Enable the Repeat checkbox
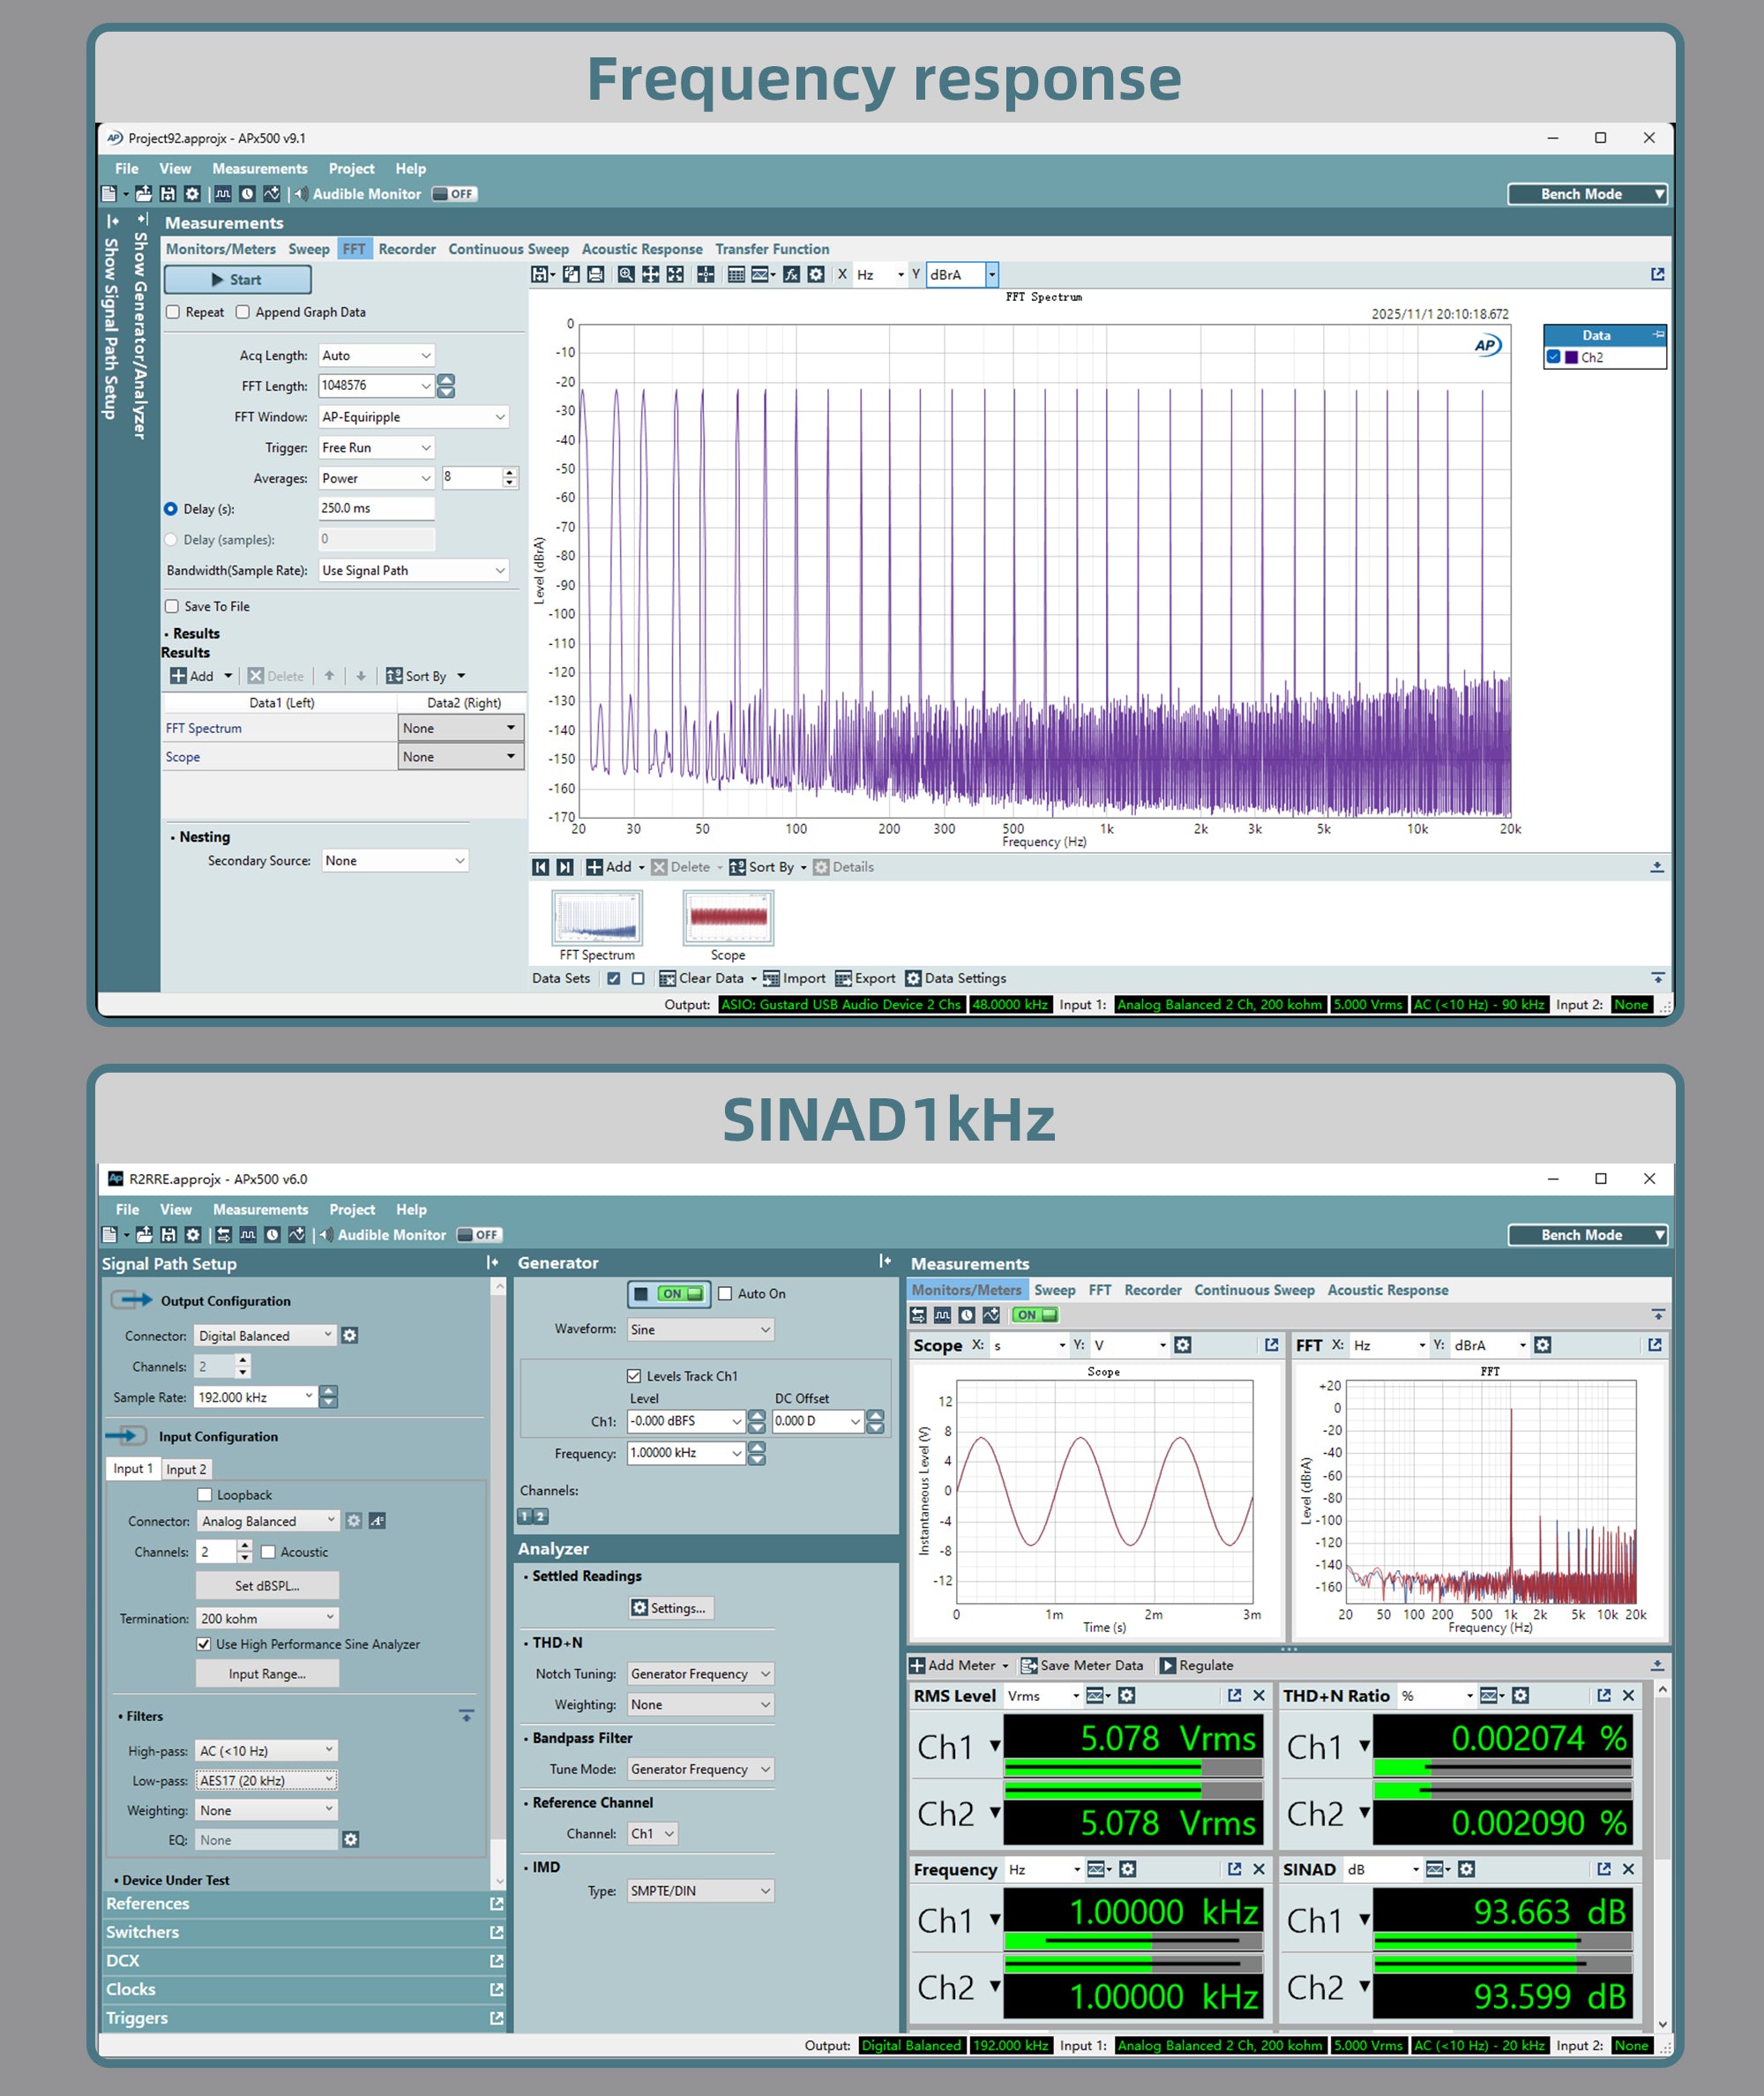 click(x=173, y=312)
